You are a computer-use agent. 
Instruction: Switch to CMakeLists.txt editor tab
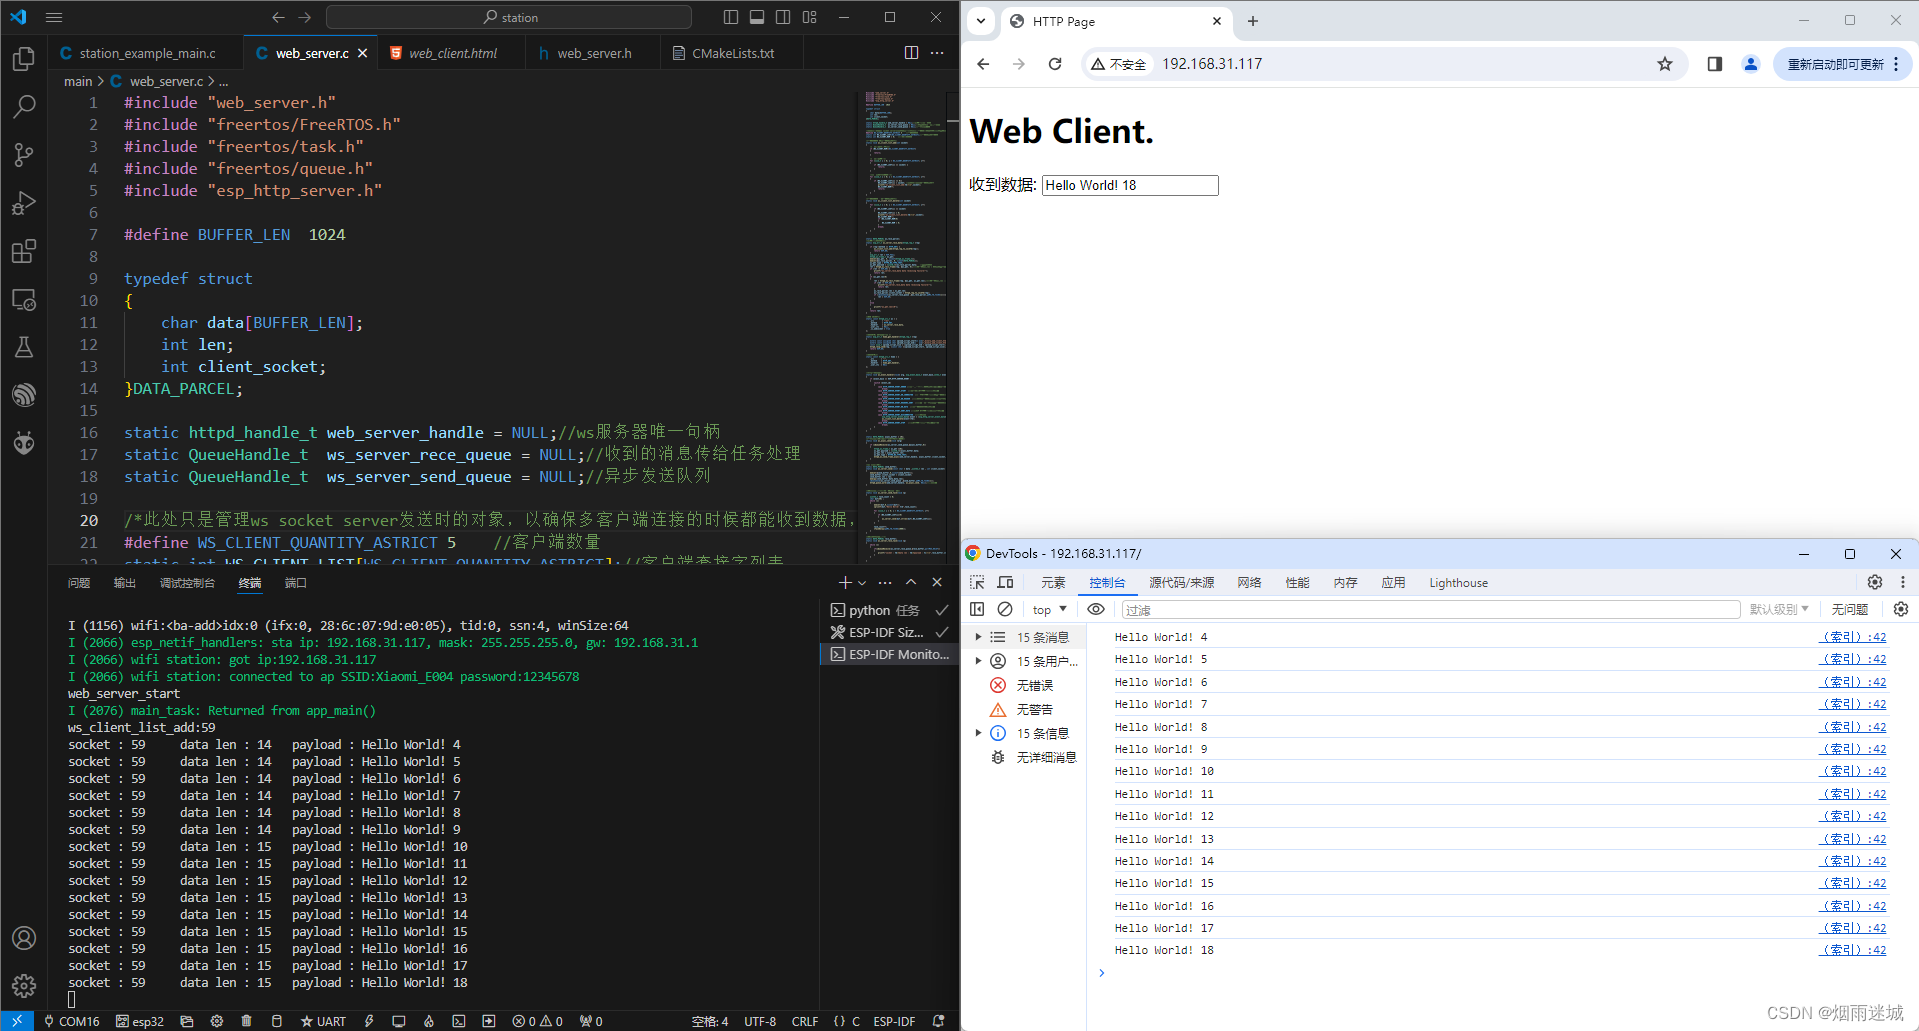[732, 53]
